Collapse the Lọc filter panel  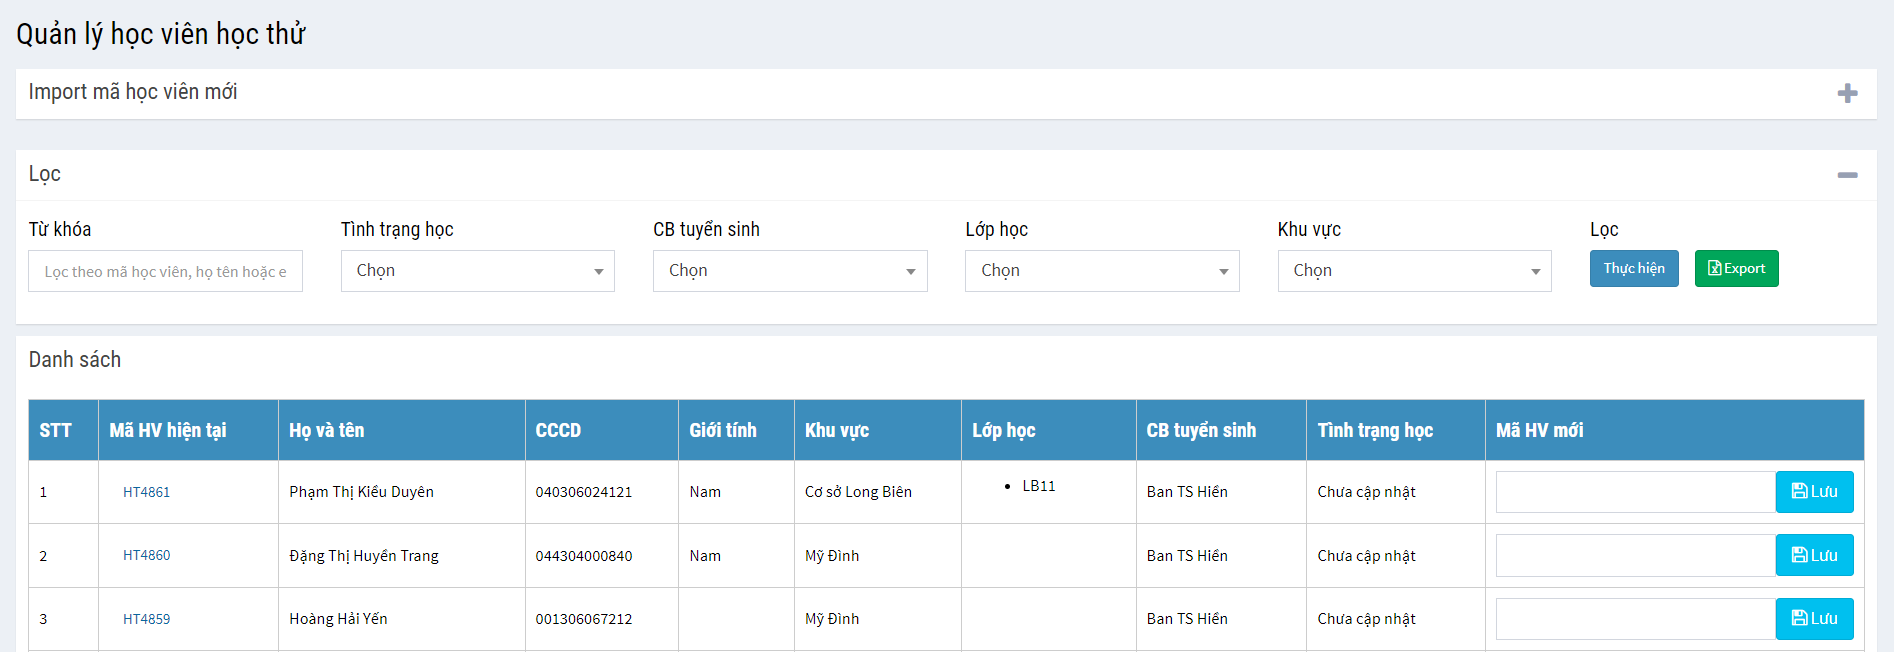tap(1847, 175)
